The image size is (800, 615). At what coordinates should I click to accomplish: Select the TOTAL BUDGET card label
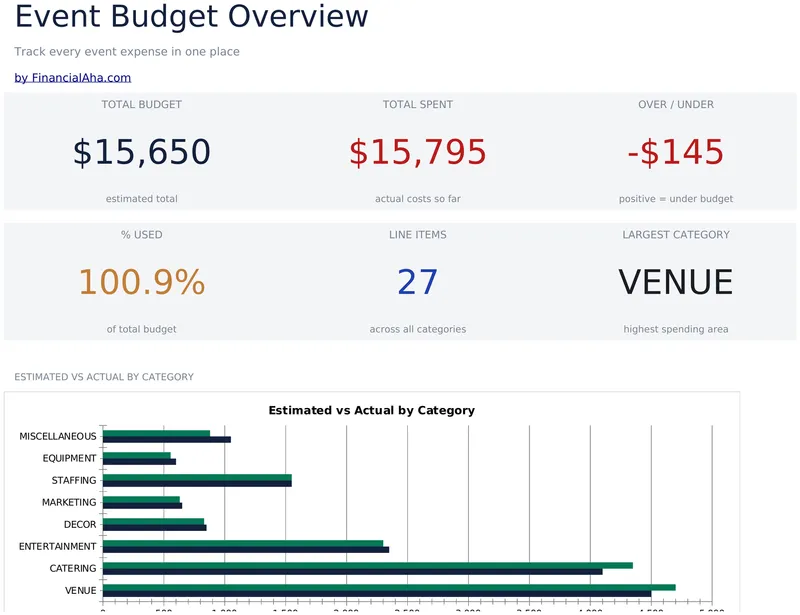(x=142, y=105)
